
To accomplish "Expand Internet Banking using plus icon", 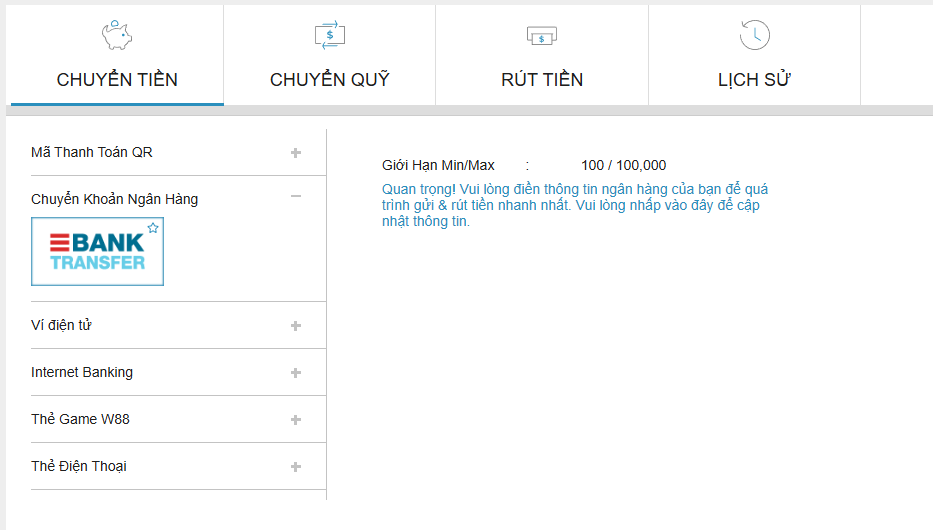I will [295, 373].
